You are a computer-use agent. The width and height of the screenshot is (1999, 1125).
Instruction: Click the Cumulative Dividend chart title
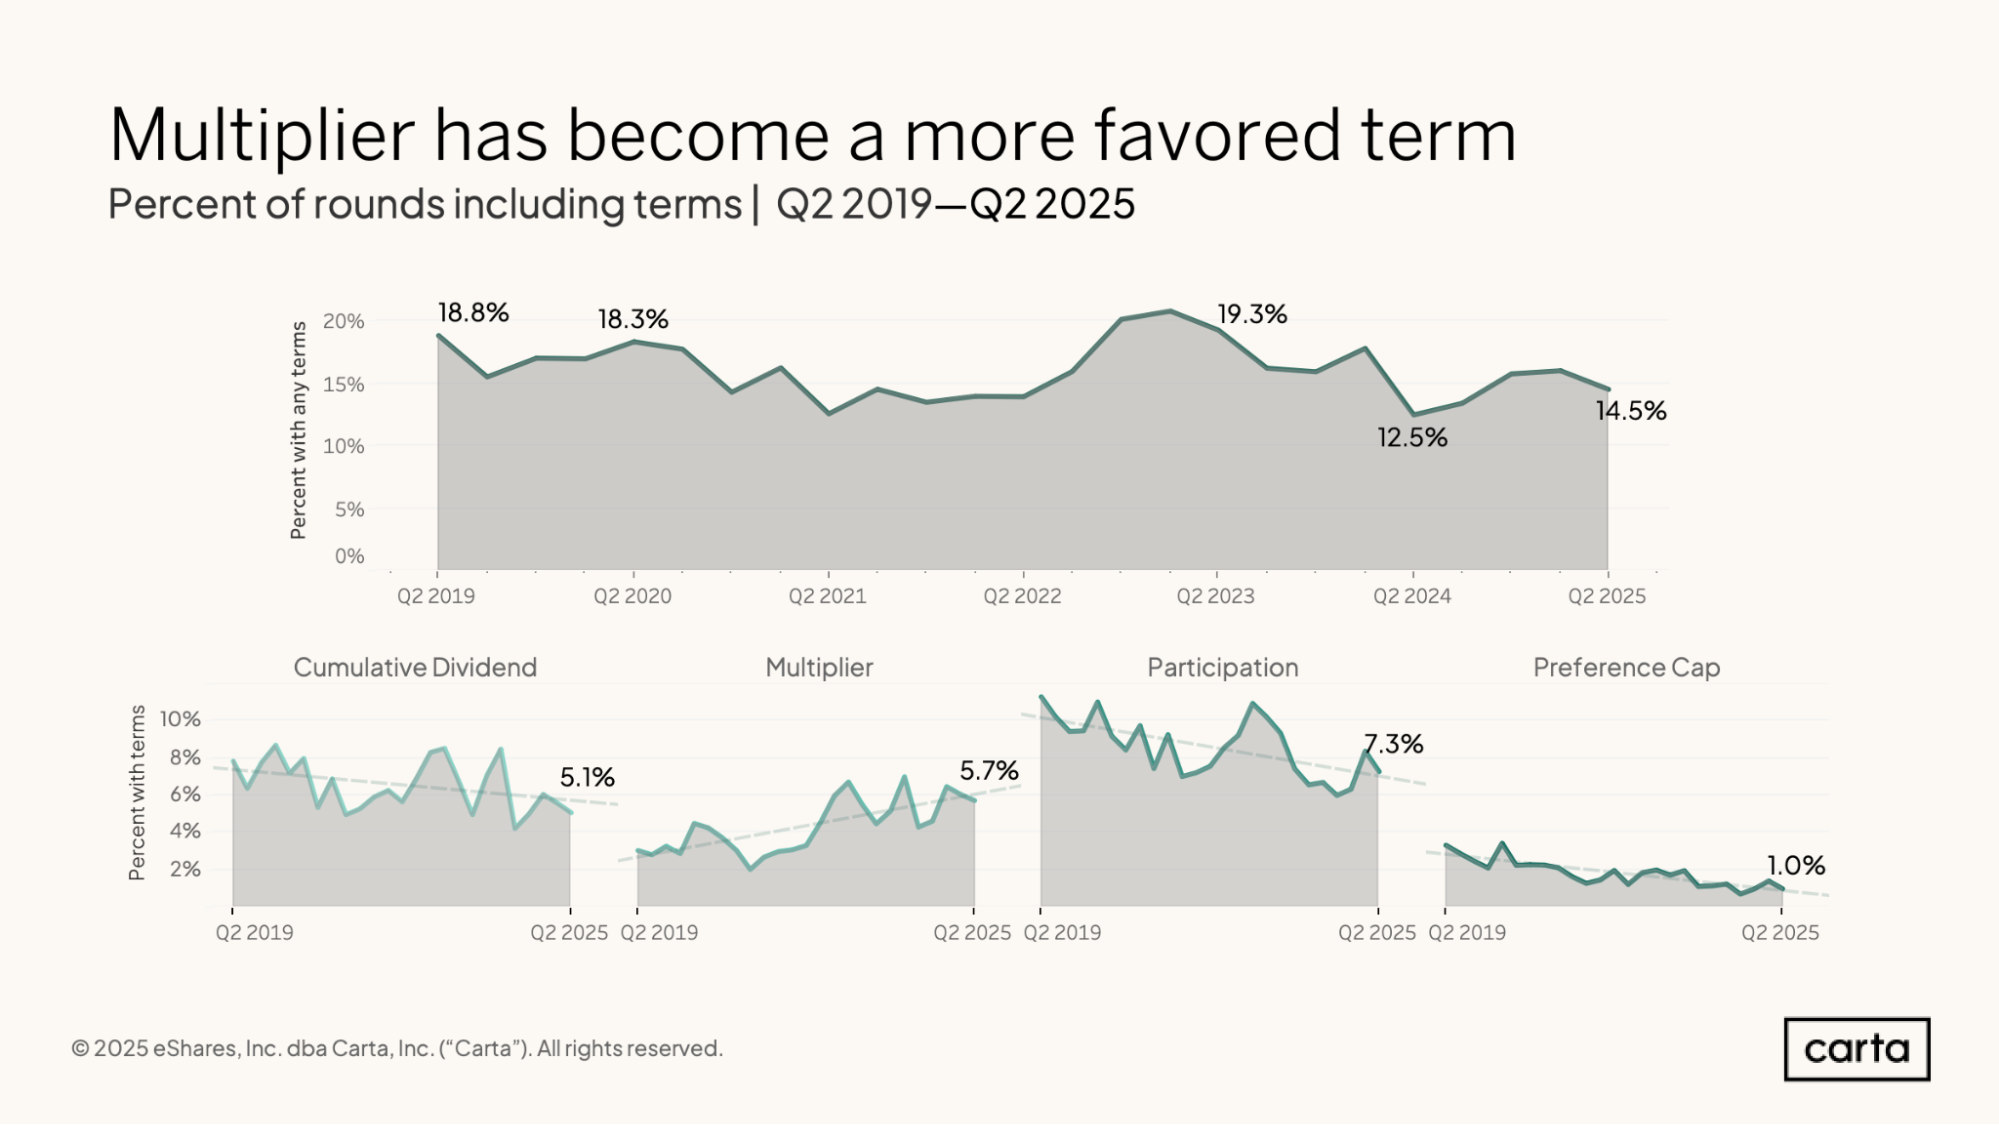click(415, 667)
